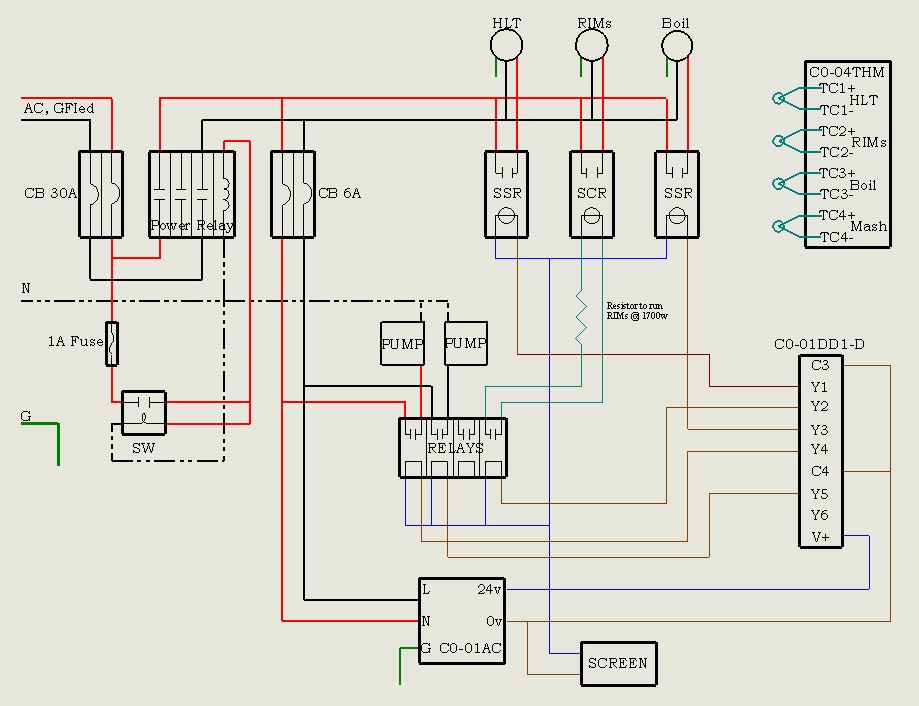Screen dimensions: 919x706
Task: Click the "Mash" thermocouple label
Action: tap(869, 226)
